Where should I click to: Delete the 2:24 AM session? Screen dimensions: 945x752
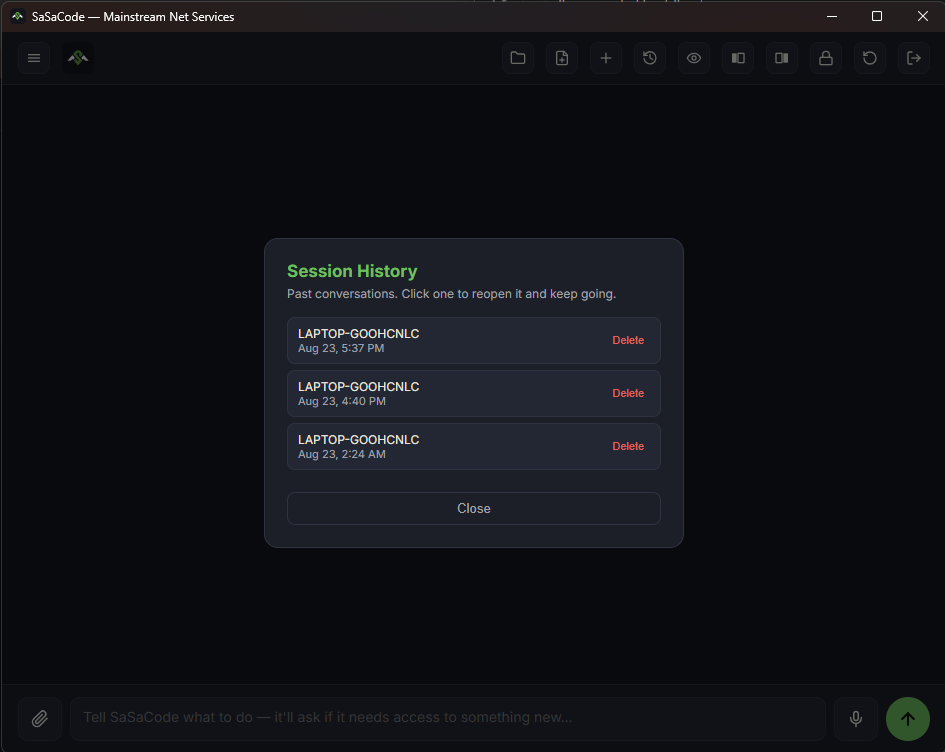(628, 446)
